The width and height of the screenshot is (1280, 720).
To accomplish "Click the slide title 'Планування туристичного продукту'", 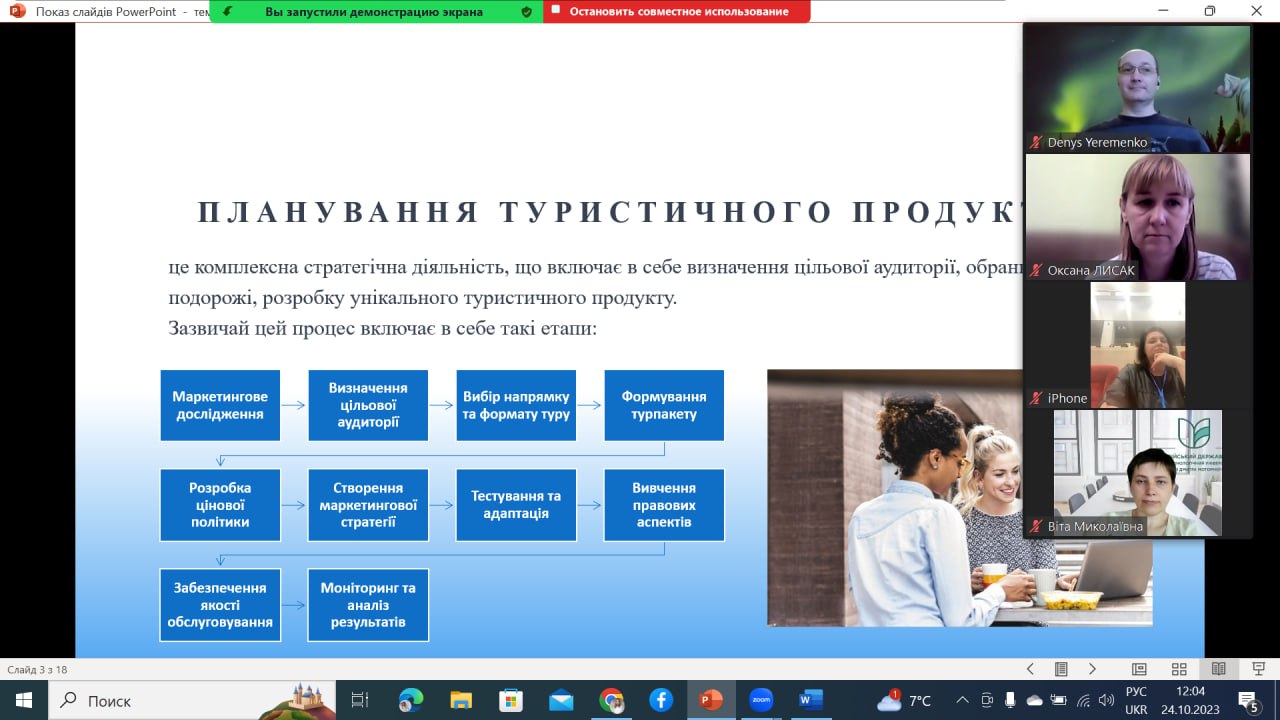I will [610, 212].
